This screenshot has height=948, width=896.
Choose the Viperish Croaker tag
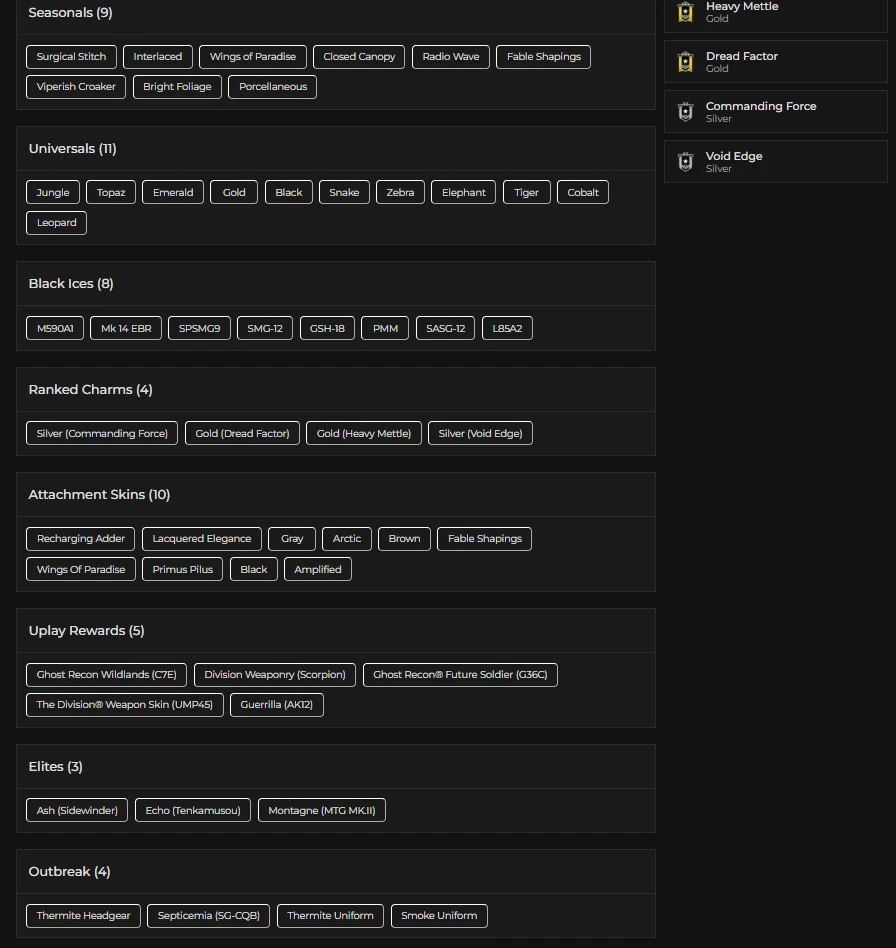76,87
